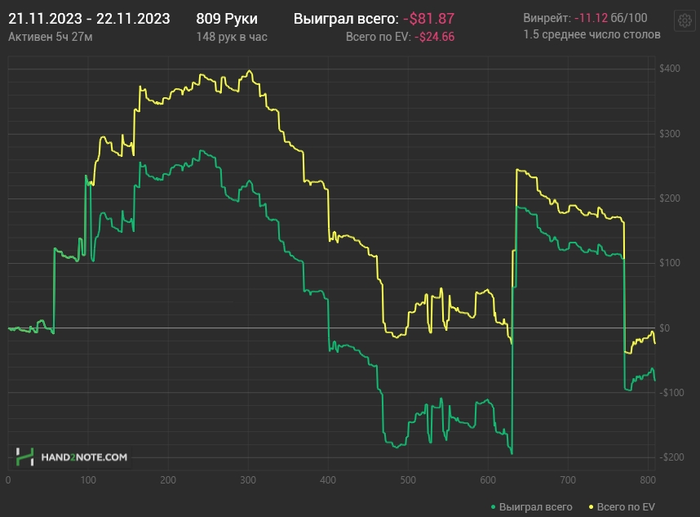
Task: Click the "809 Руки" hands count
Action: pyautogui.click(x=228, y=19)
